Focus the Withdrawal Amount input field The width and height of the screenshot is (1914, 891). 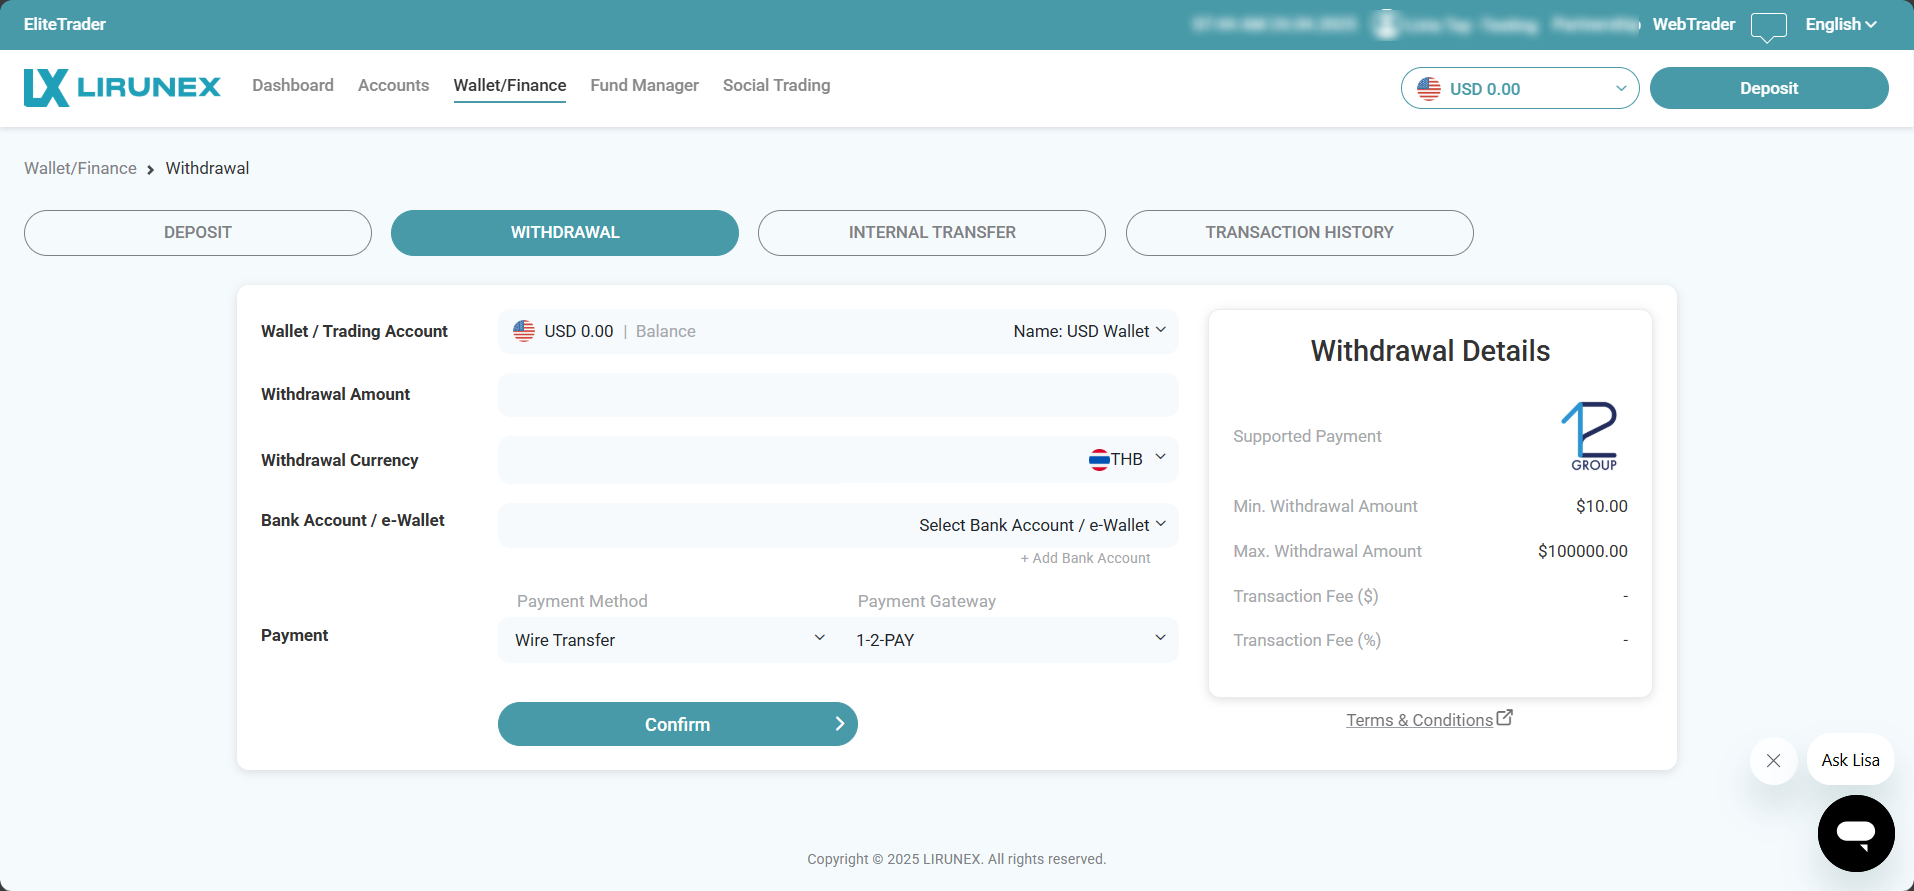(837, 395)
